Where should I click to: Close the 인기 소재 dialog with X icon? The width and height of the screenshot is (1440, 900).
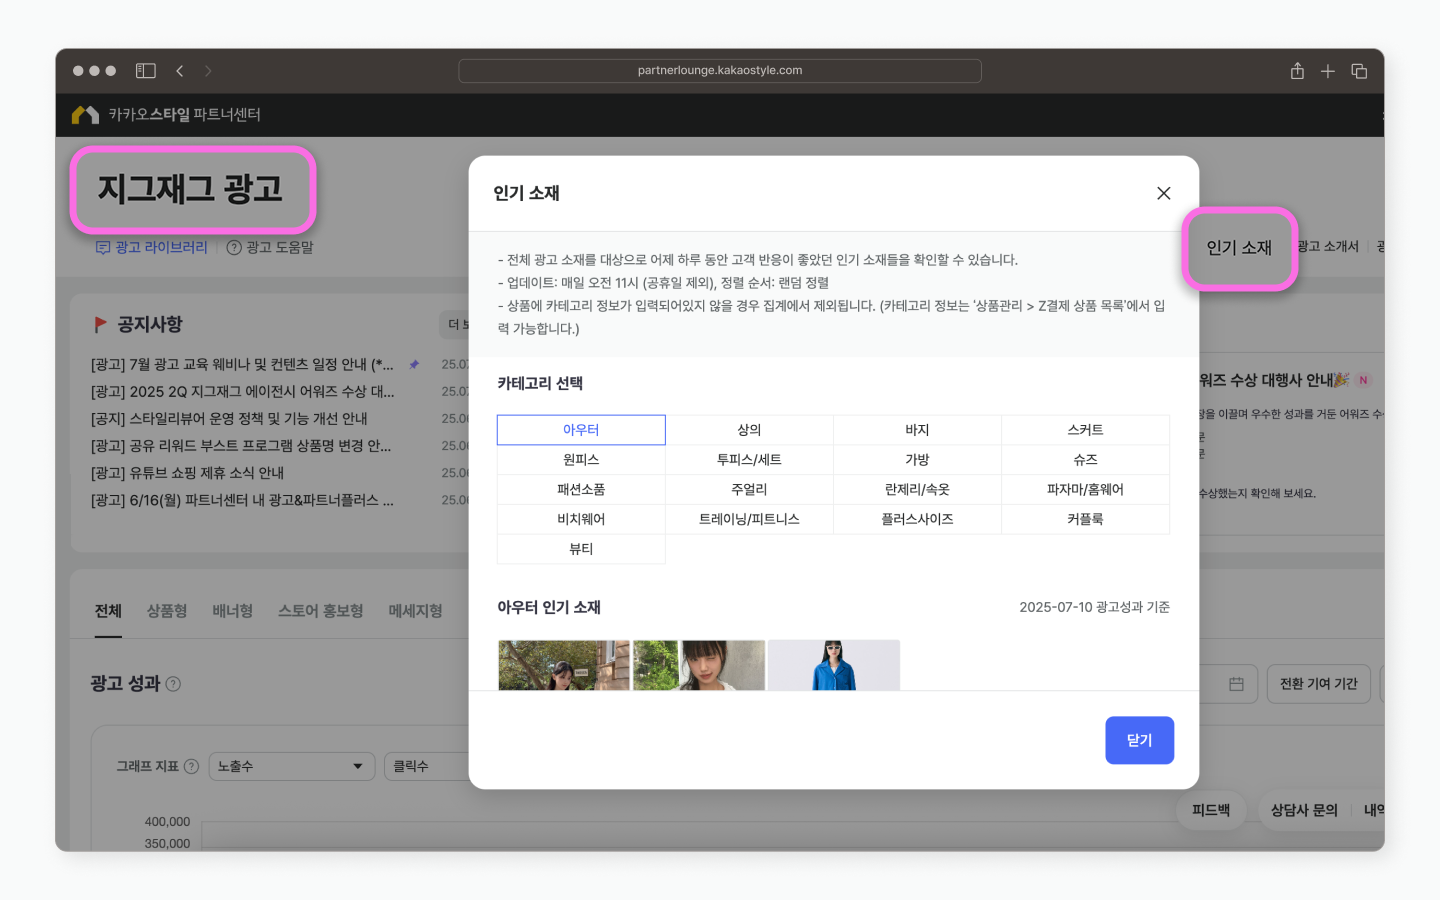click(x=1163, y=193)
